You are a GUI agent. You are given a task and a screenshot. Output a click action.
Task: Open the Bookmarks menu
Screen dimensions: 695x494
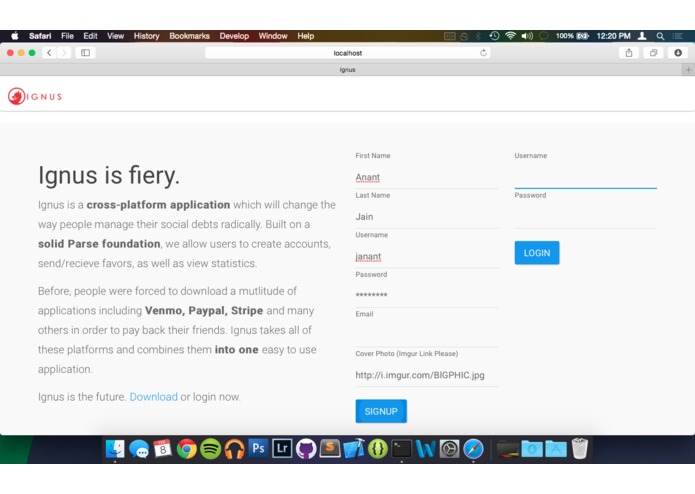pos(189,36)
